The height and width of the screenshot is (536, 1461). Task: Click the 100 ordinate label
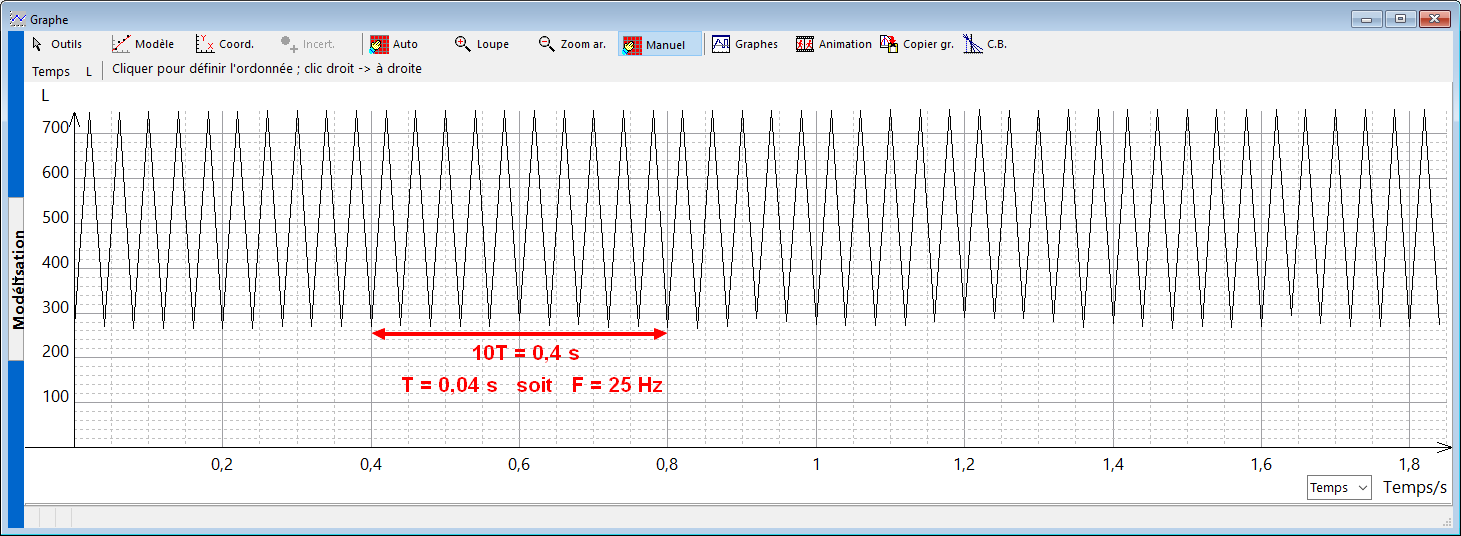[55, 397]
